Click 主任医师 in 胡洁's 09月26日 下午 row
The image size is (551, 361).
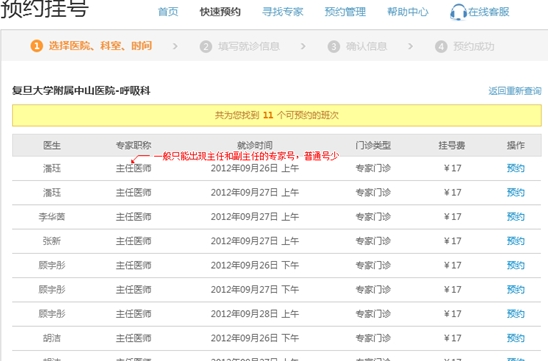point(134,338)
